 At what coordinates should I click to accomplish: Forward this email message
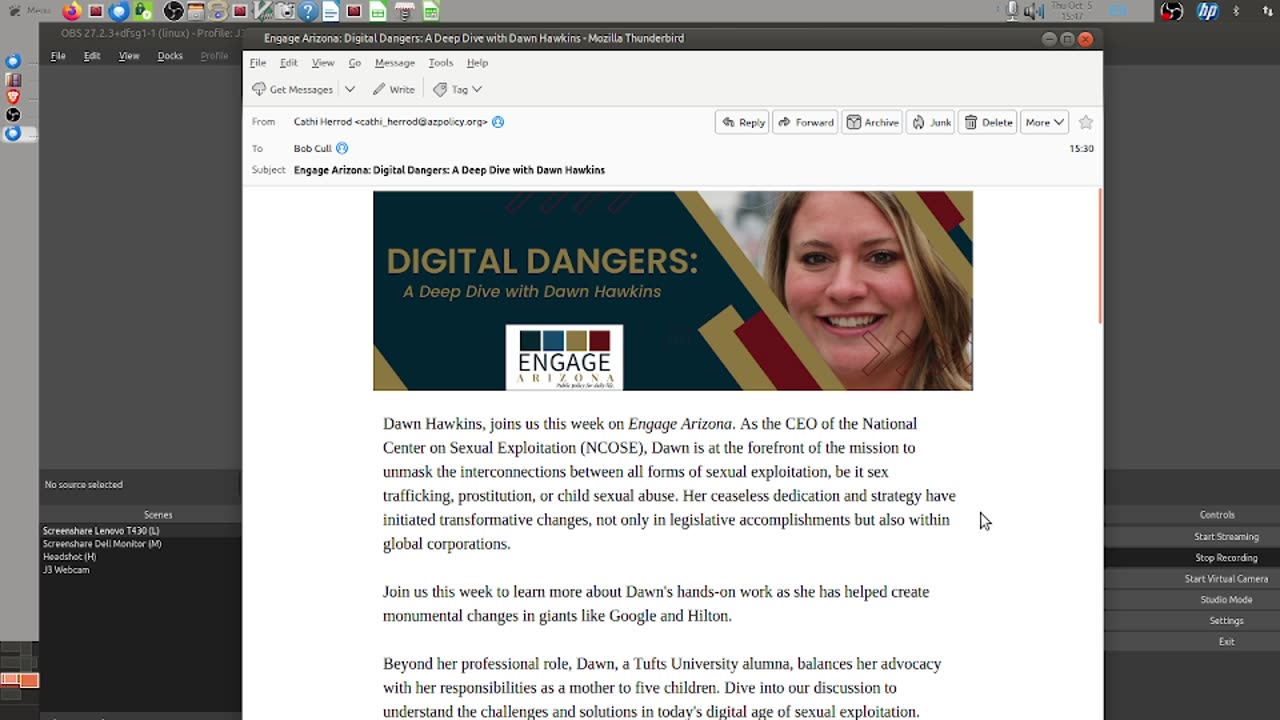(x=805, y=122)
